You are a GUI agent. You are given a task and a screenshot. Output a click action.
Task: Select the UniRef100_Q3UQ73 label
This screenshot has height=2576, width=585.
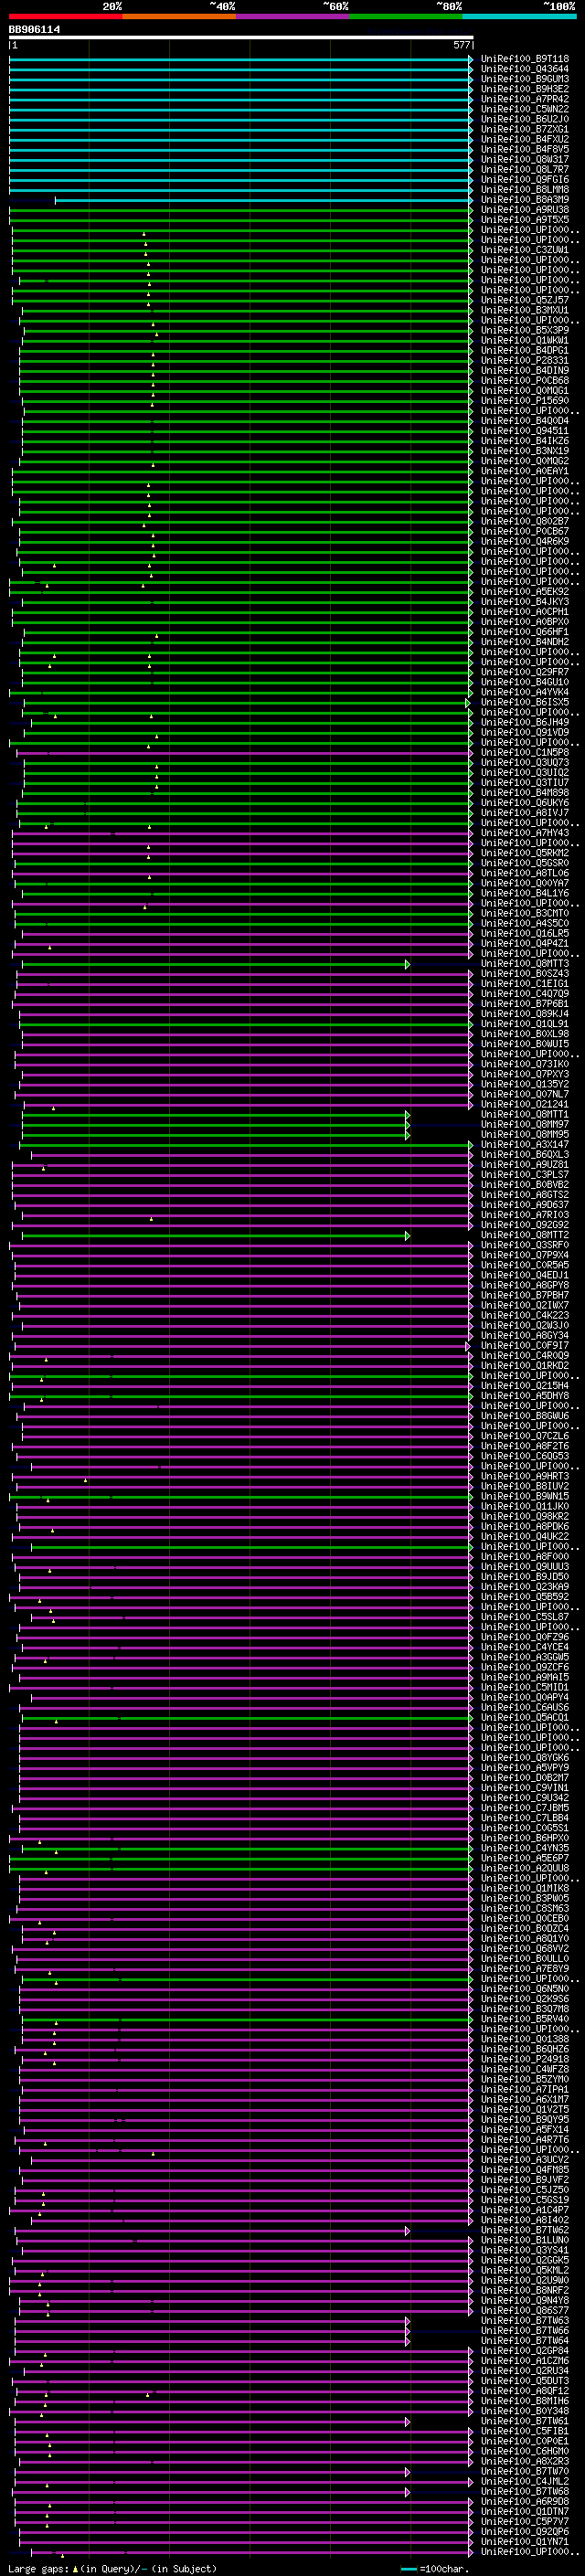(x=525, y=763)
